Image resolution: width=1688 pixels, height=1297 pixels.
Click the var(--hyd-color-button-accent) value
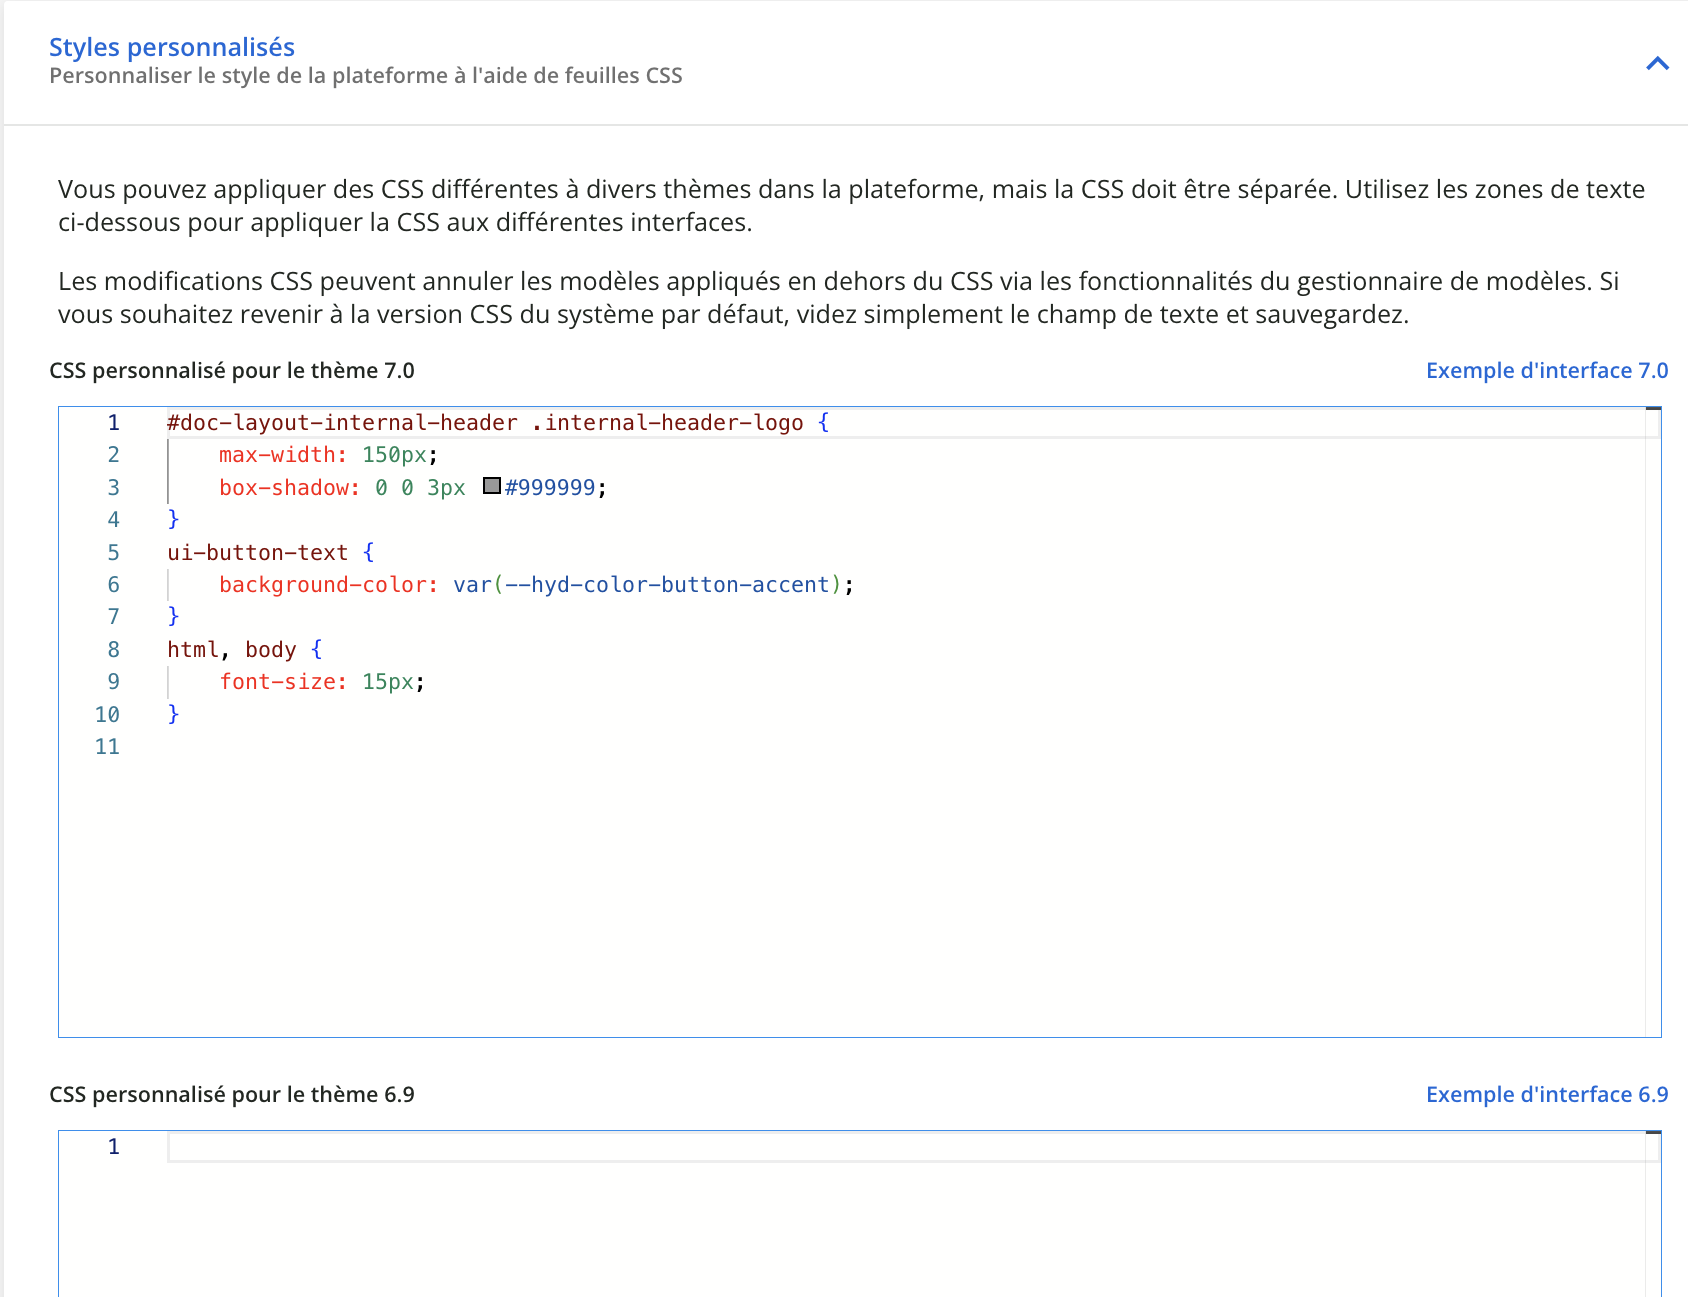(x=648, y=584)
